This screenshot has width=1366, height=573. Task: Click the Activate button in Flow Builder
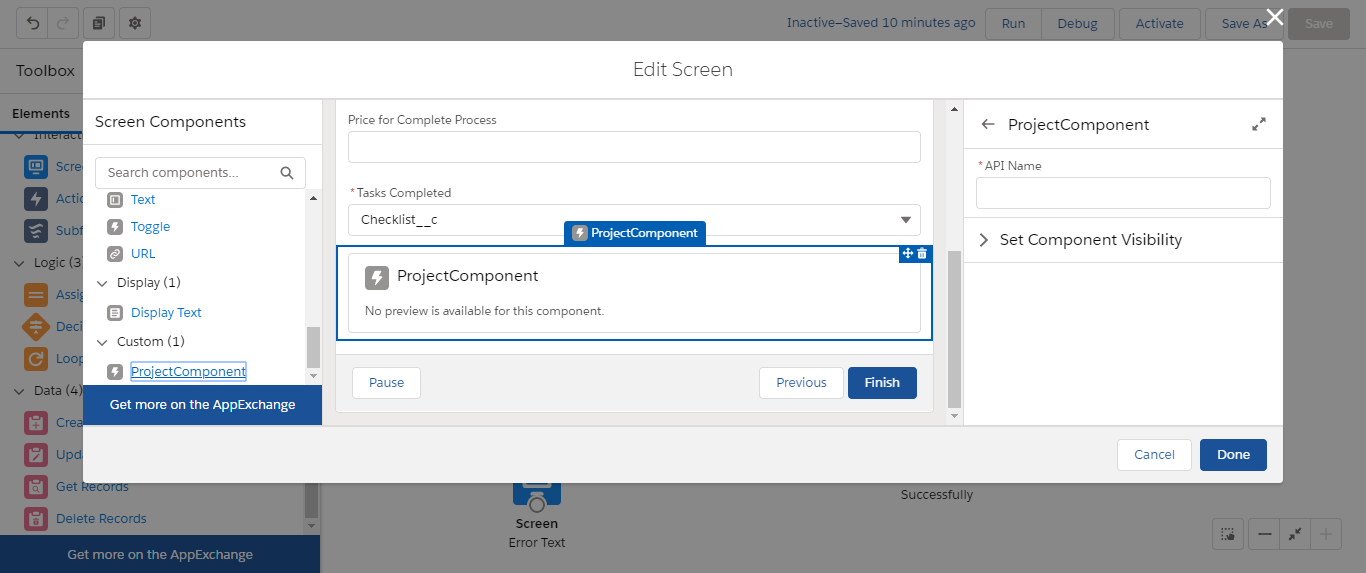click(1159, 23)
